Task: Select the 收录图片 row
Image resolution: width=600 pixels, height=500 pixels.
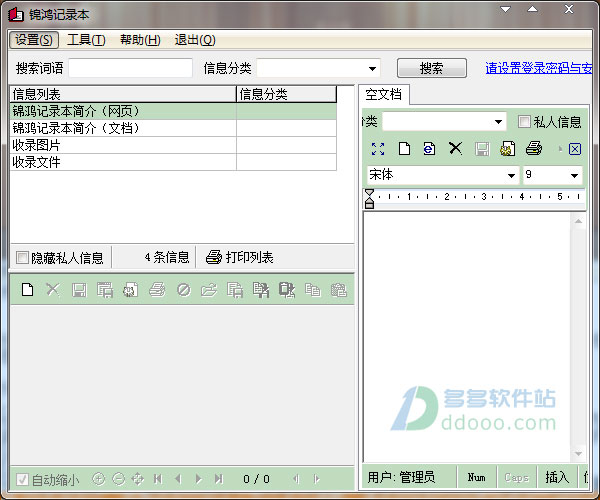Action: [173, 145]
